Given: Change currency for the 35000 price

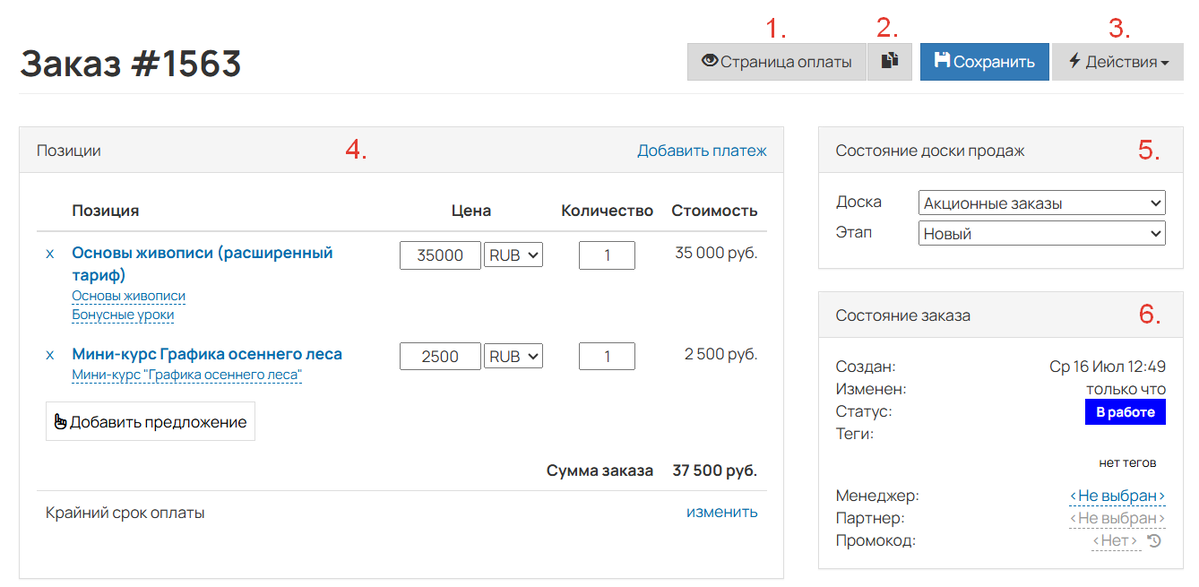Looking at the screenshot, I should click(x=513, y=255).
